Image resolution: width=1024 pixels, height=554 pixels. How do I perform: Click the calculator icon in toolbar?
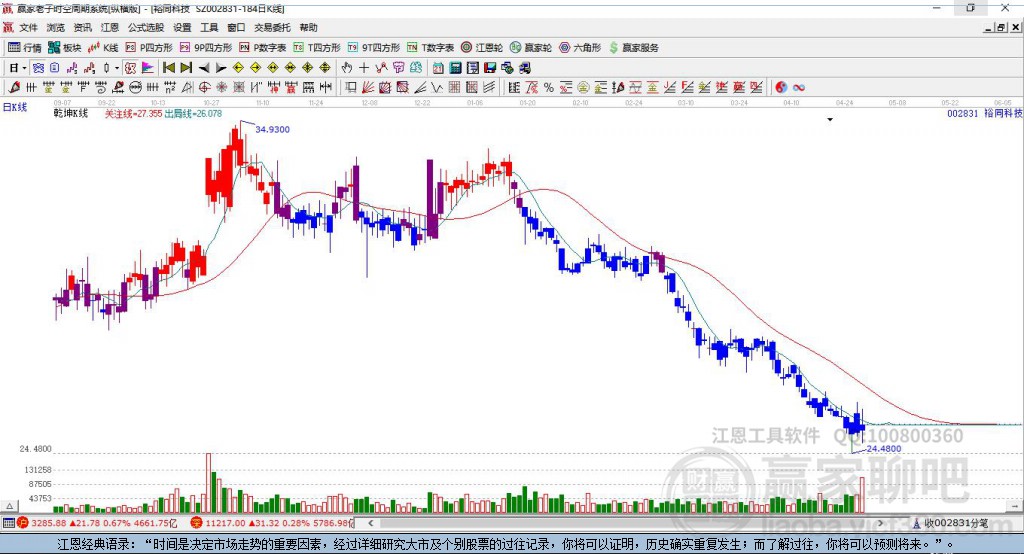(x=455, y=67)
